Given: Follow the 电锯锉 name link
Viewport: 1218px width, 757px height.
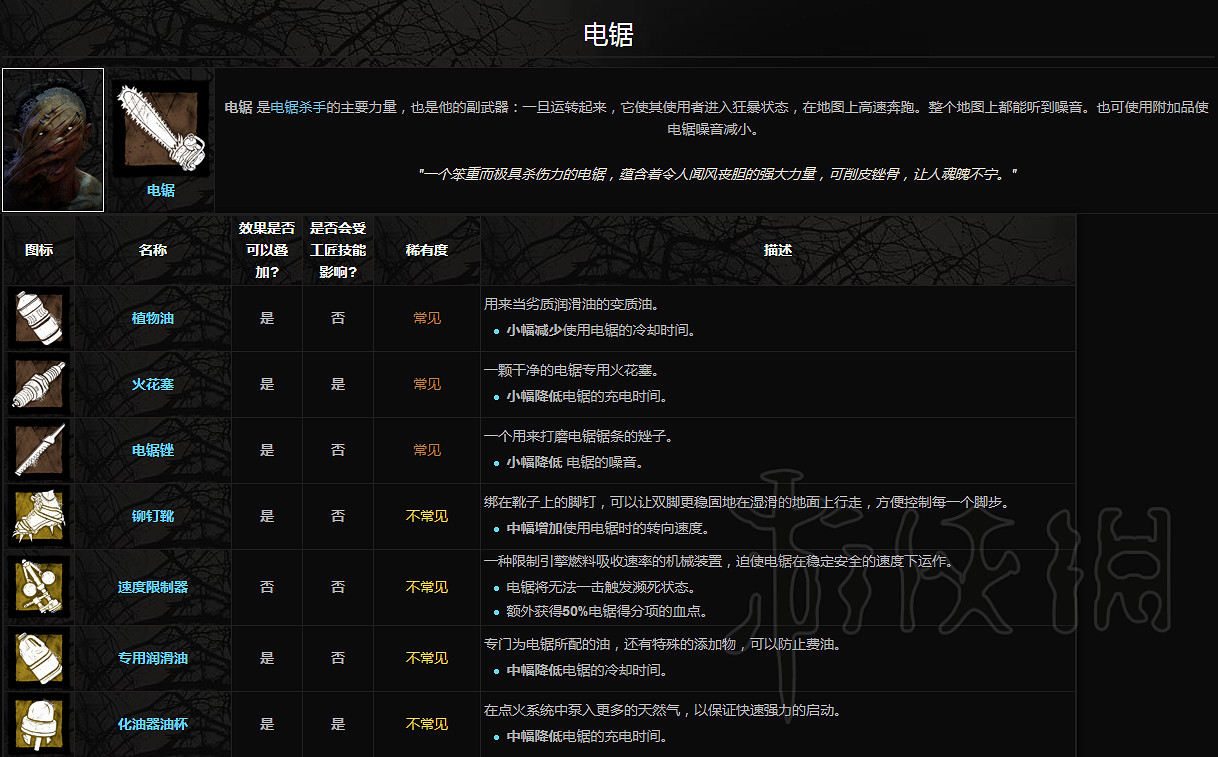Looking at the screenshot, I should 152,450.
